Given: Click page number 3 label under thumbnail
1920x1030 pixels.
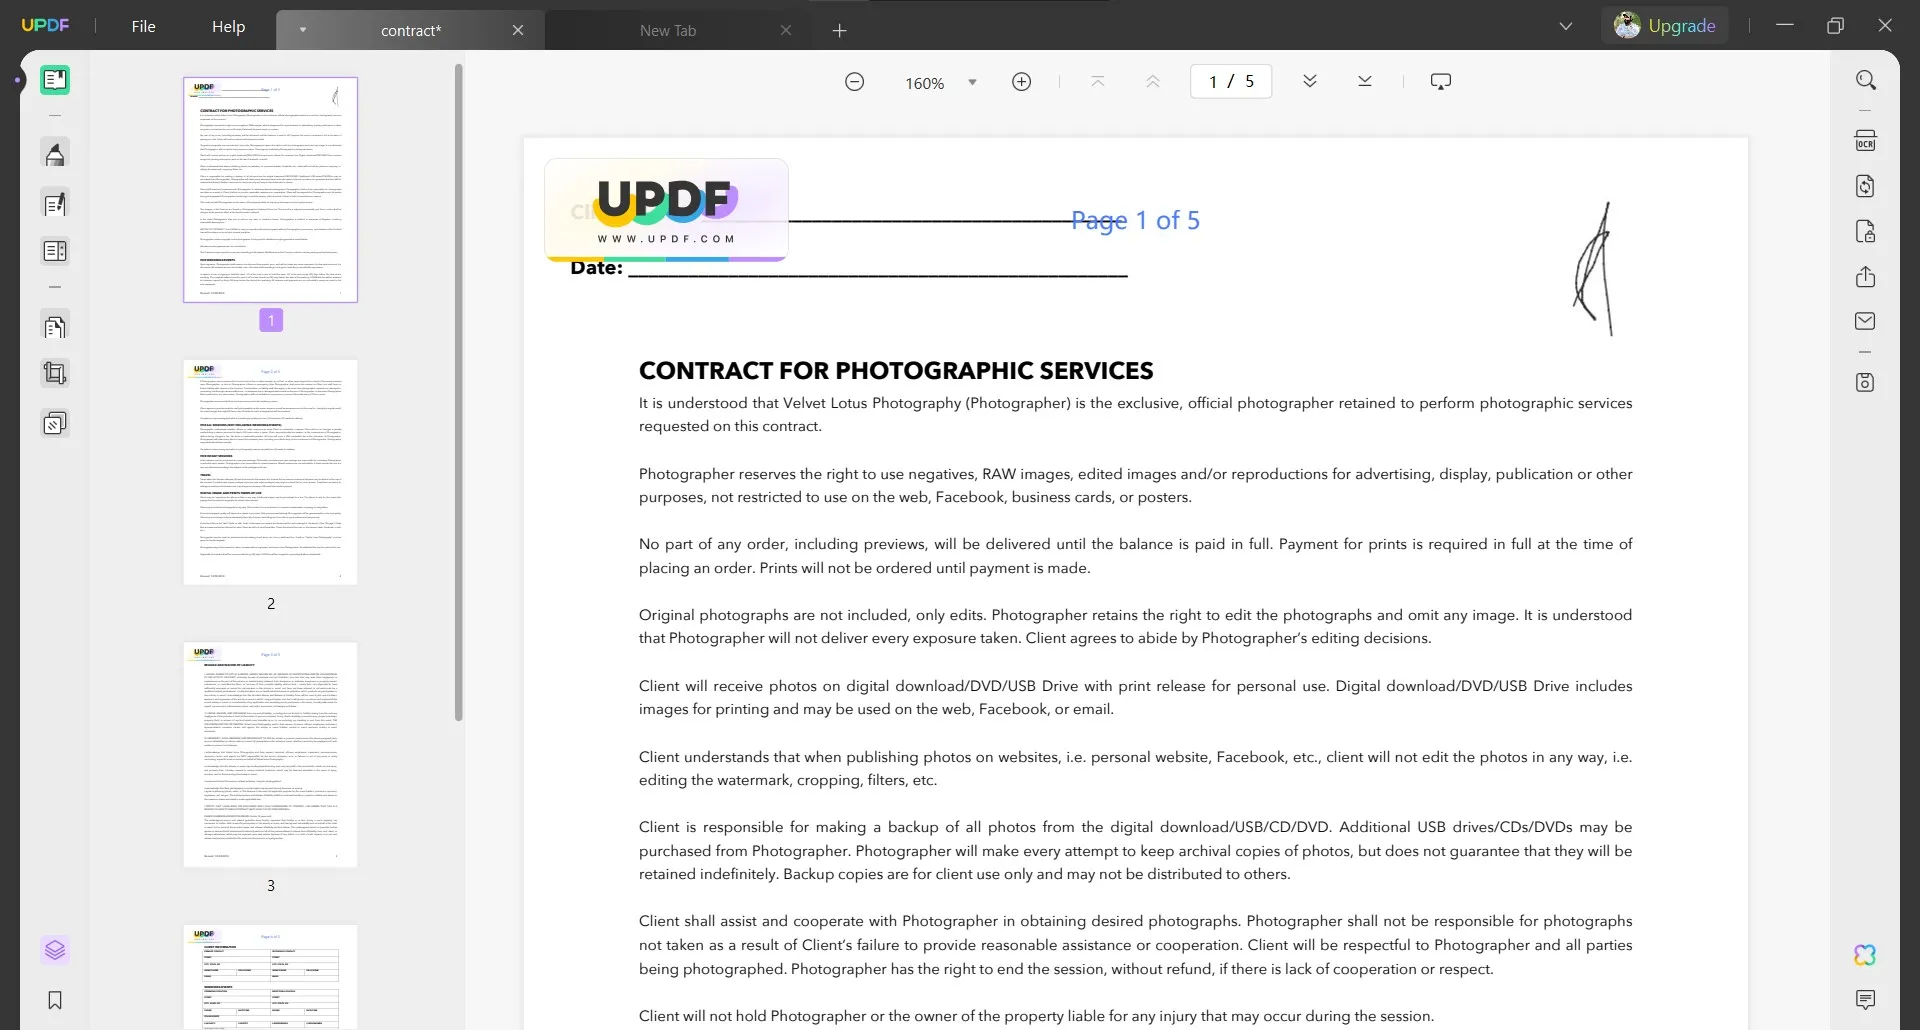Looking at the screenshot, I should pyautogui.click(x=270, y=885).
